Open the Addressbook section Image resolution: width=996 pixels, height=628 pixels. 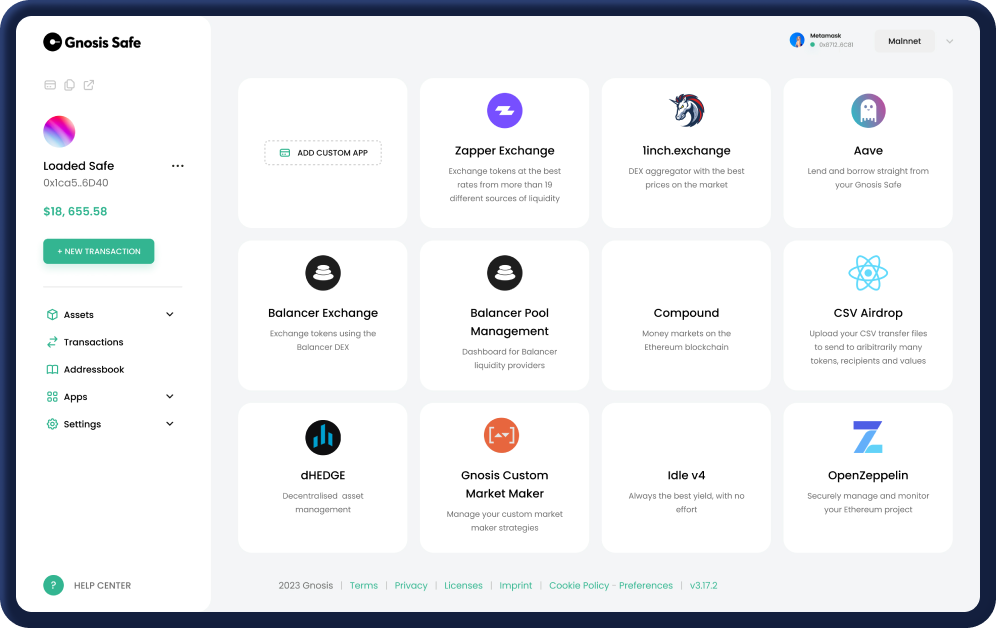(94, 369)
